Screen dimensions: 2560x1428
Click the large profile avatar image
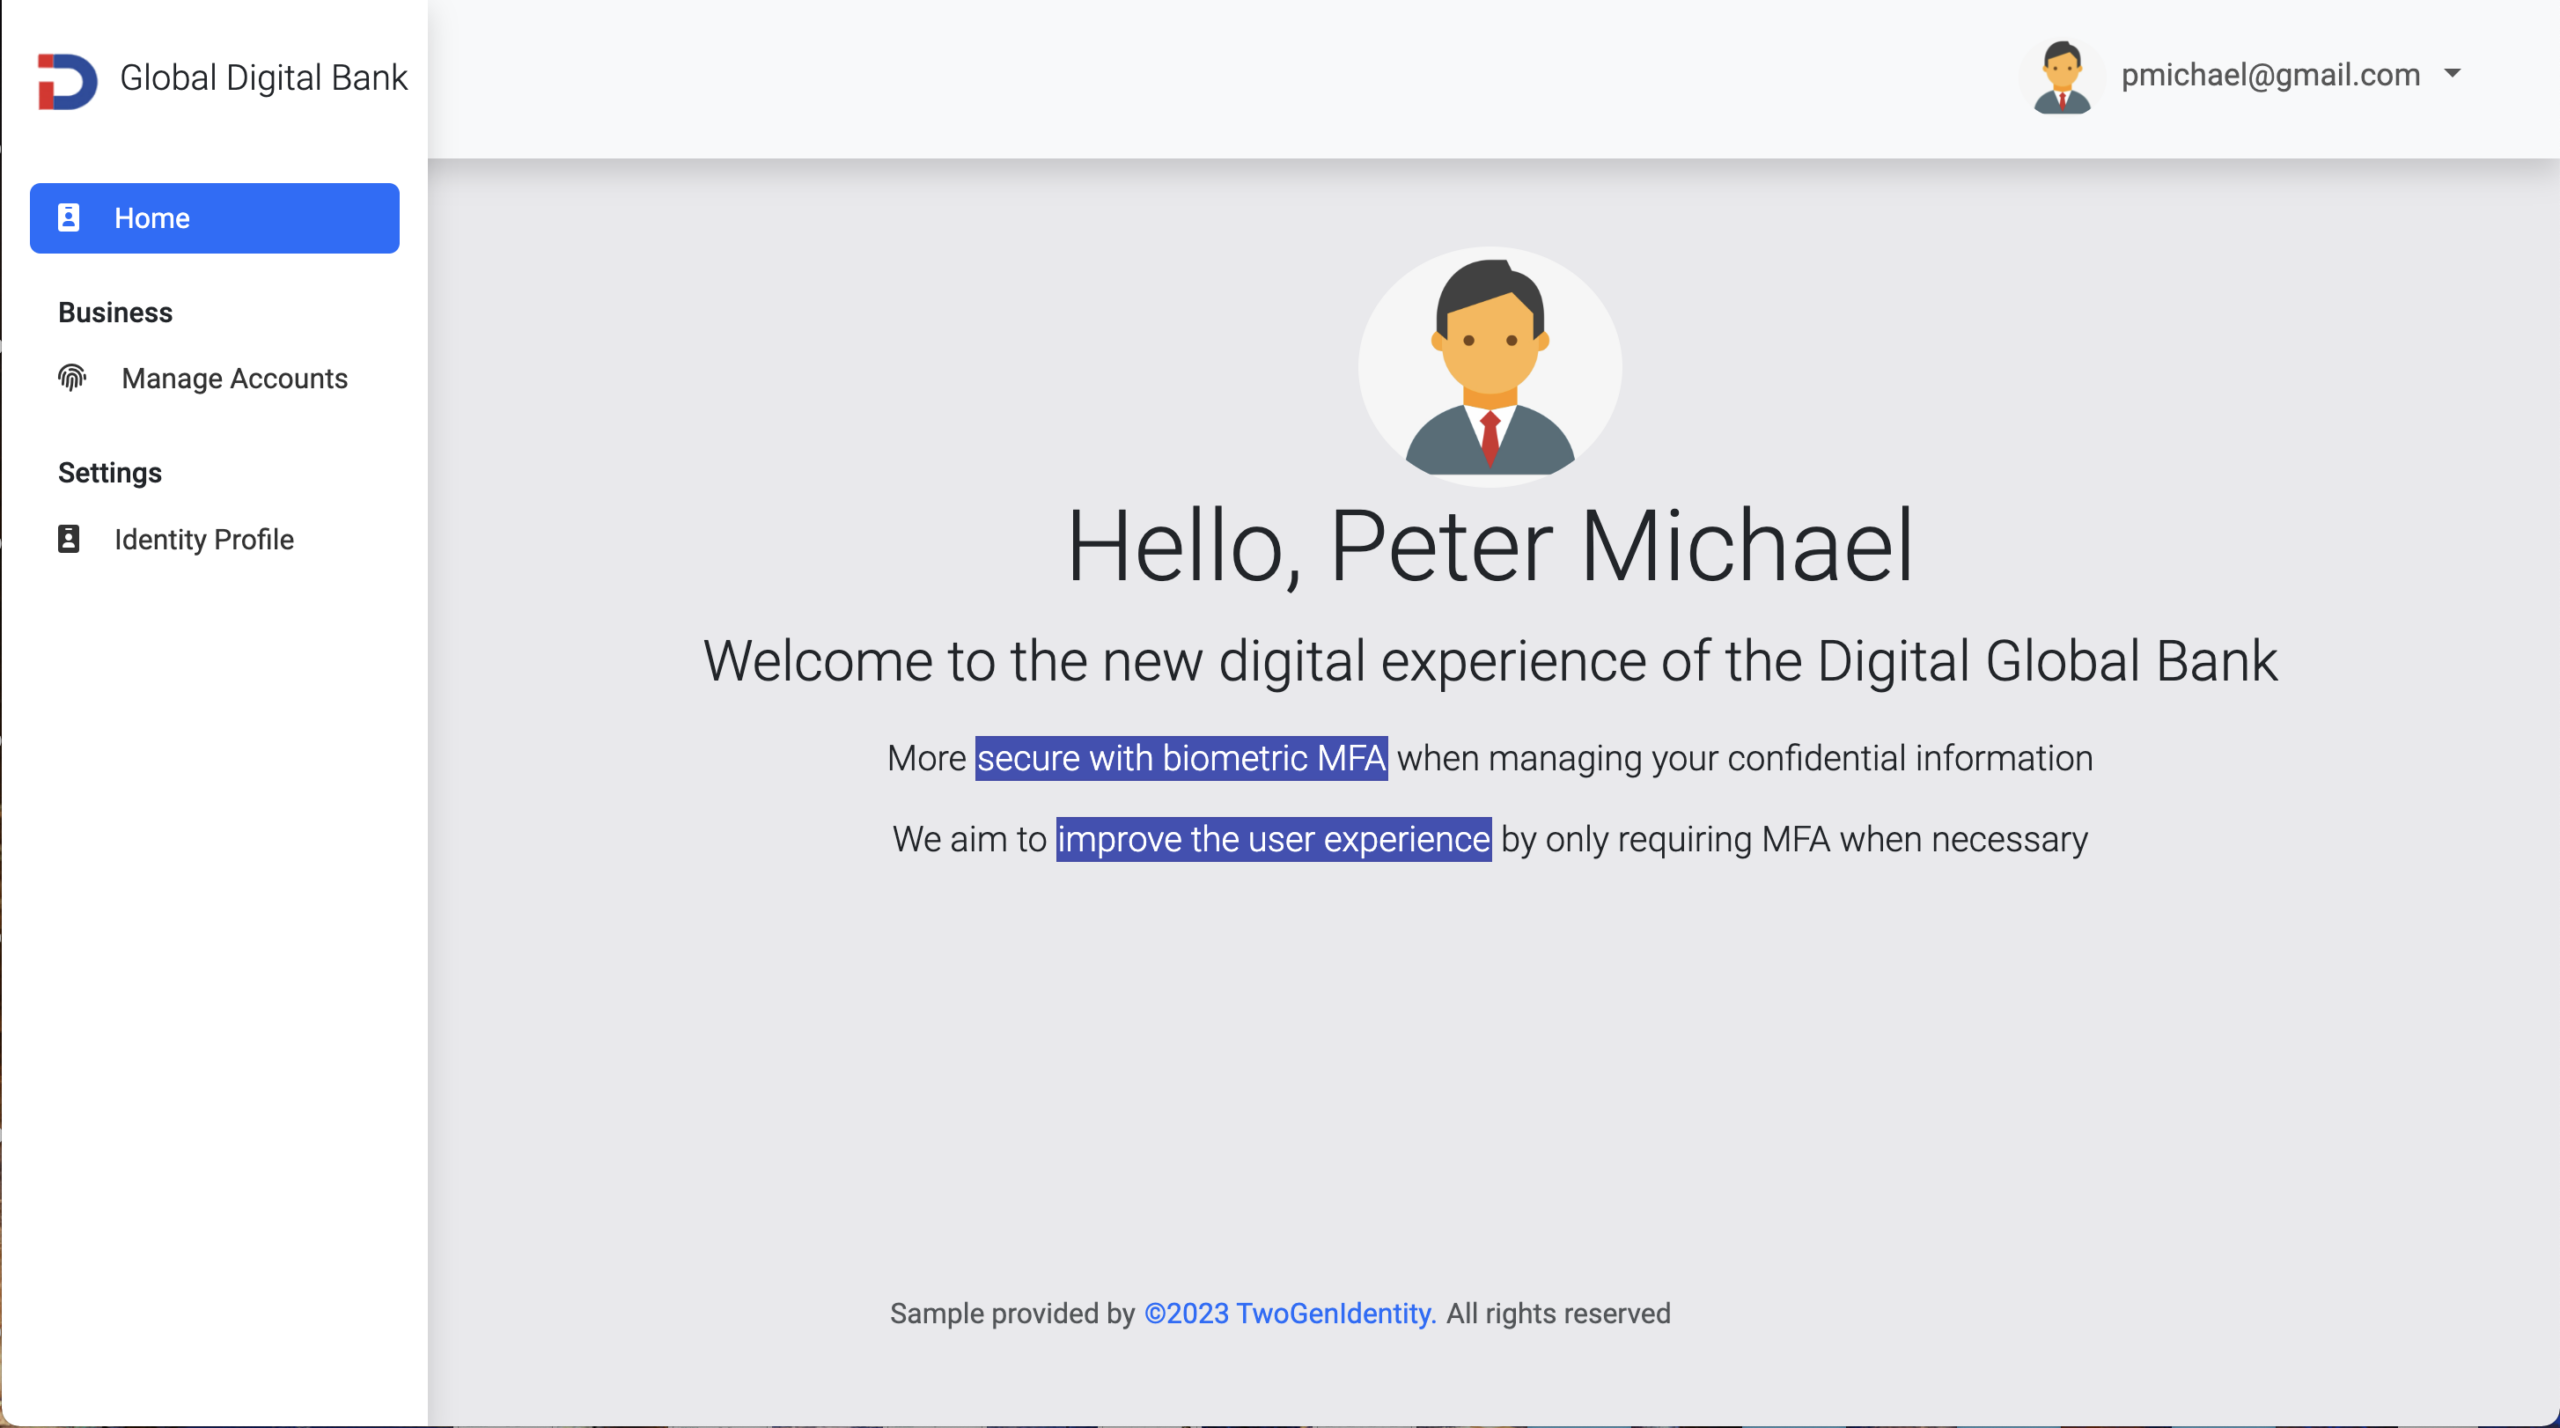click(1489, 366)
